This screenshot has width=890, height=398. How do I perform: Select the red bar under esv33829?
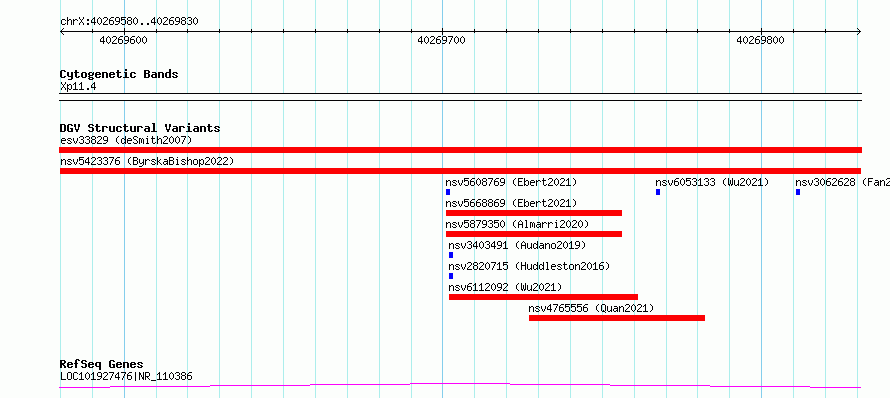(460, 150)
